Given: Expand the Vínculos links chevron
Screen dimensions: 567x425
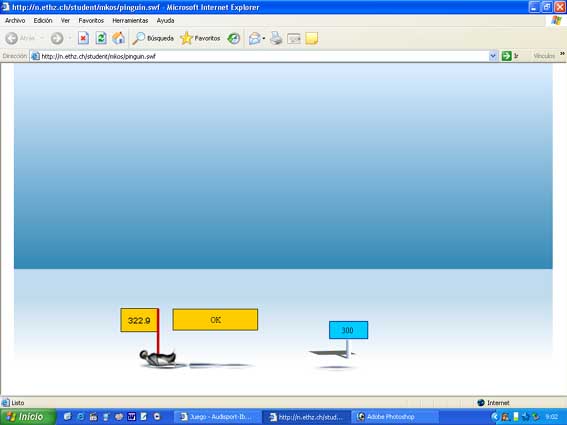Looking at the screenshot, I should (x=562, y=54).
